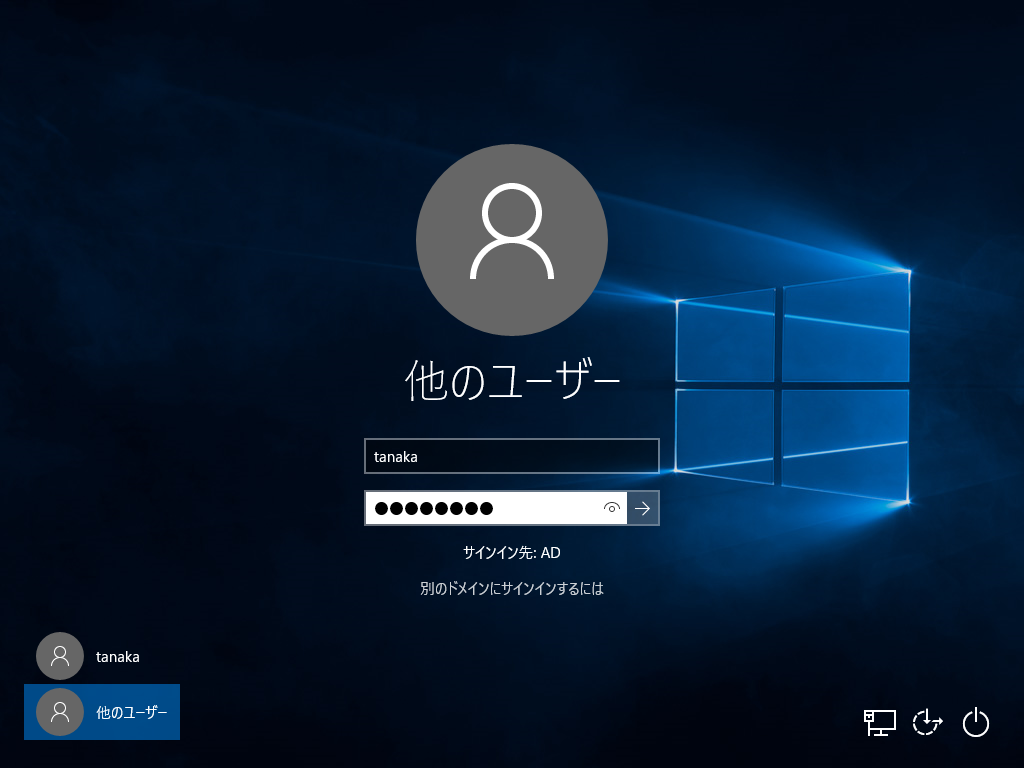Open the network connection icon
Screen dimensions: 1024x768
click(880, 723)
